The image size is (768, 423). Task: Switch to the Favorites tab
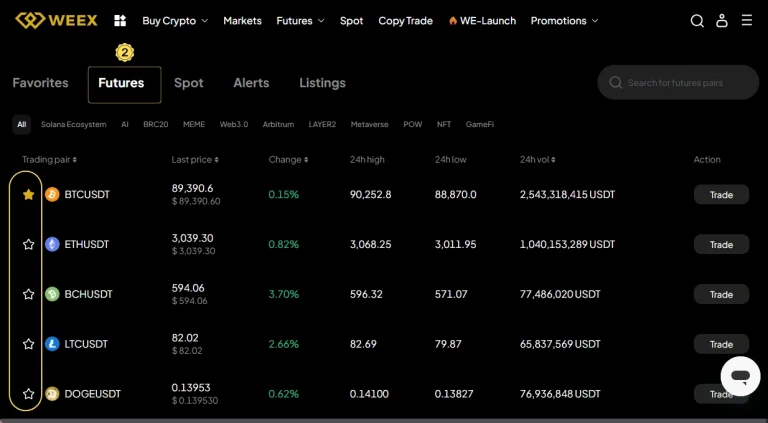[40, 83]
